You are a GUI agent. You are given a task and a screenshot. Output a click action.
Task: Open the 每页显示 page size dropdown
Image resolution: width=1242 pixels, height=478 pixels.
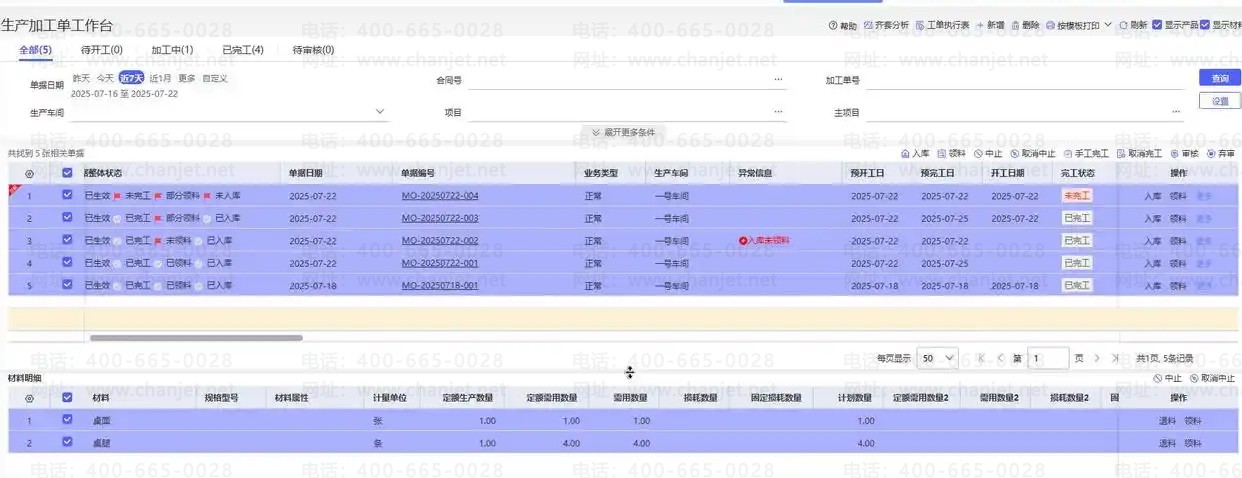(x=938, y=358)
